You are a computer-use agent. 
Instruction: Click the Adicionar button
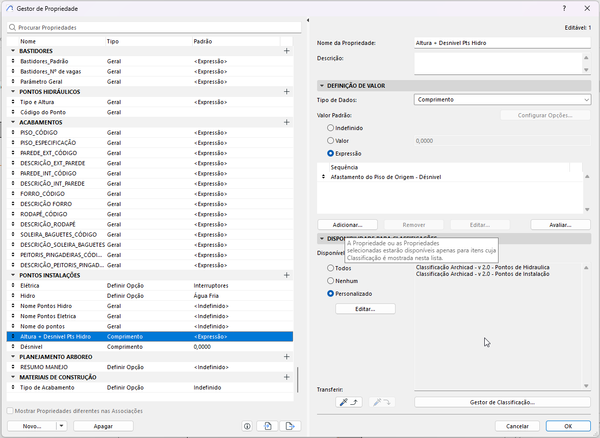347,225
